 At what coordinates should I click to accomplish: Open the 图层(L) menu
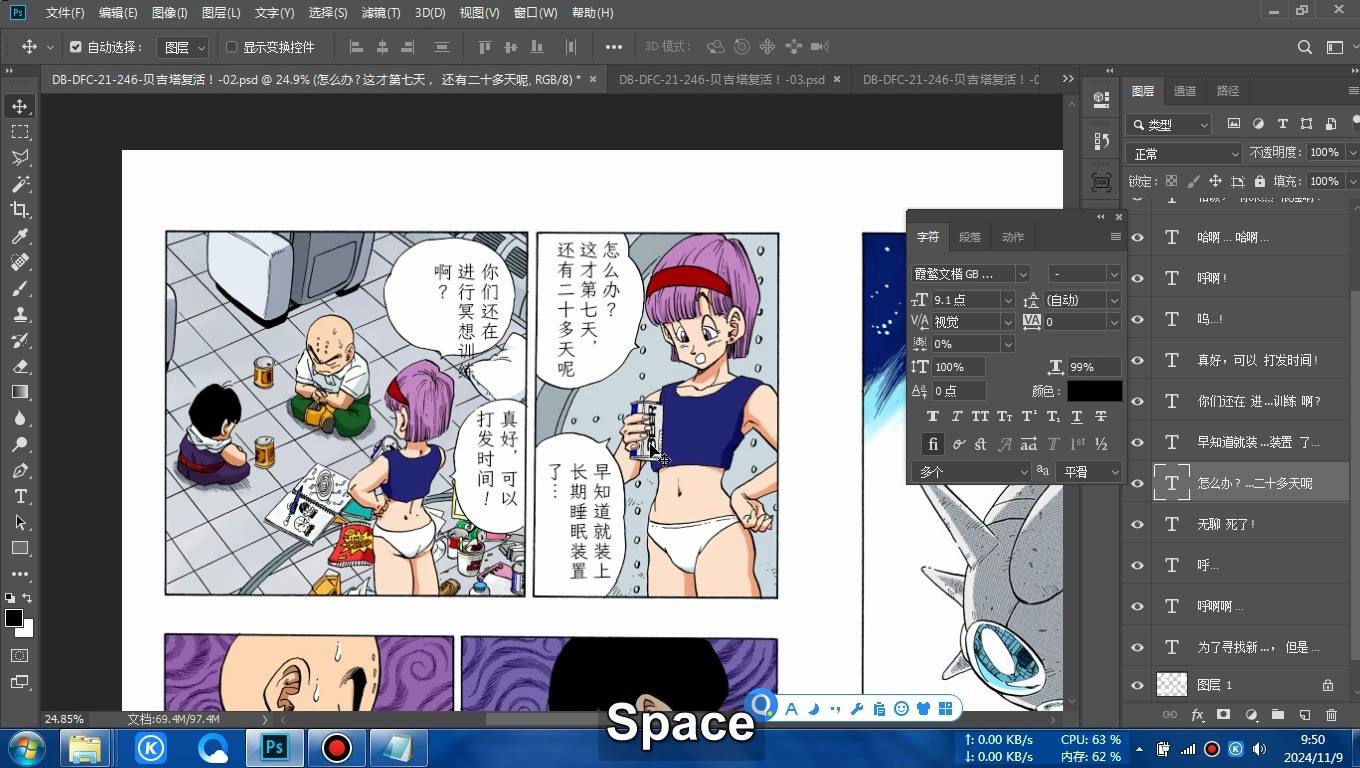(221, 13)
